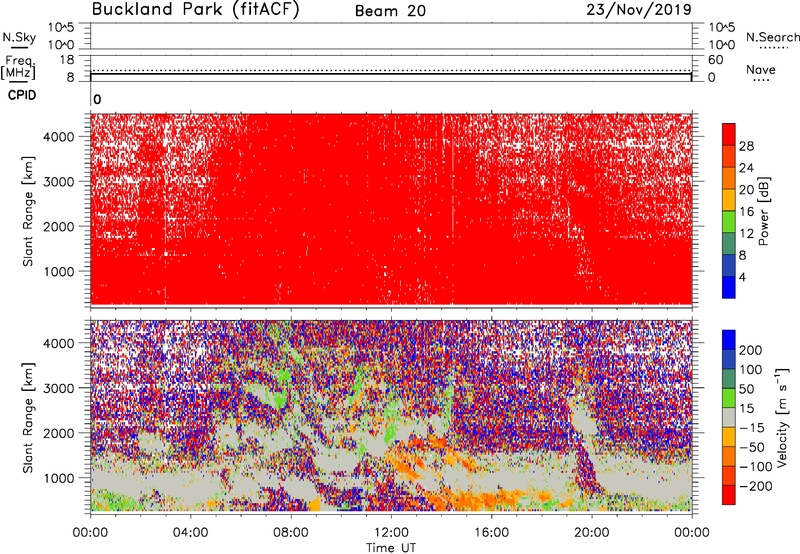Click the 'Time UT' axis label
Image resolution: width=800 pixels, height=554 pixels.
[x=391, y=548]
